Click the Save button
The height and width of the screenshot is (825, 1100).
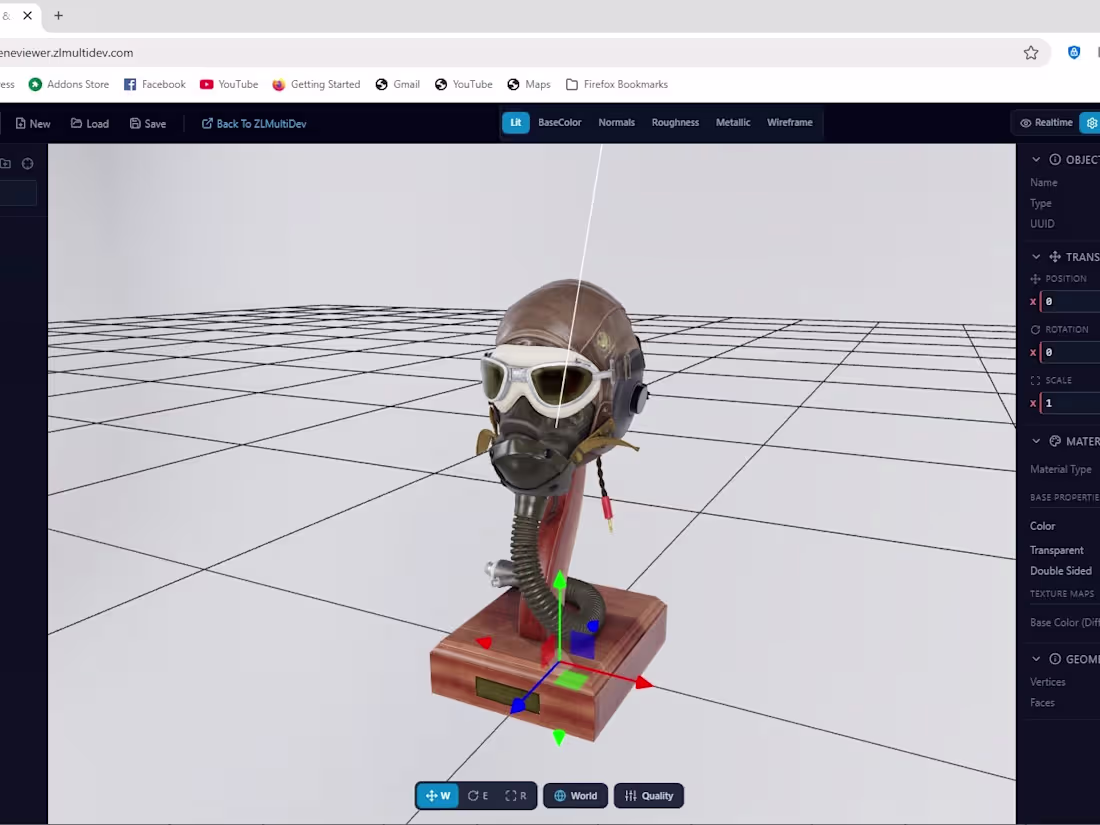point(147,123)
